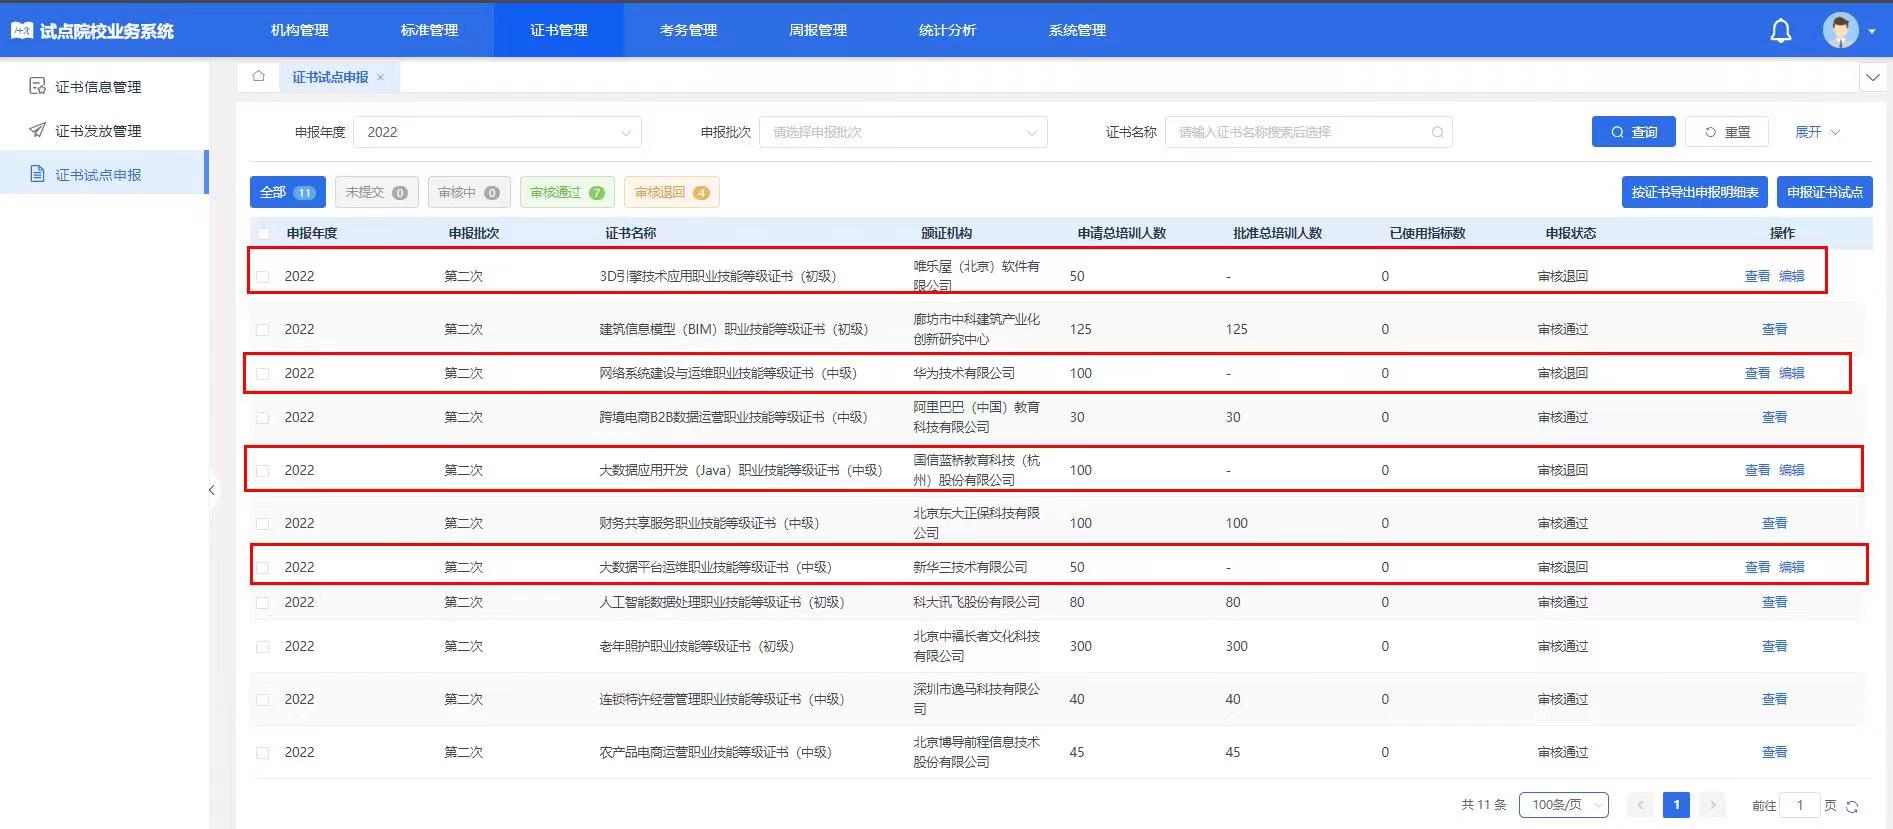
Task: Click 申报证书试点 button
Action: [1825, 192]
